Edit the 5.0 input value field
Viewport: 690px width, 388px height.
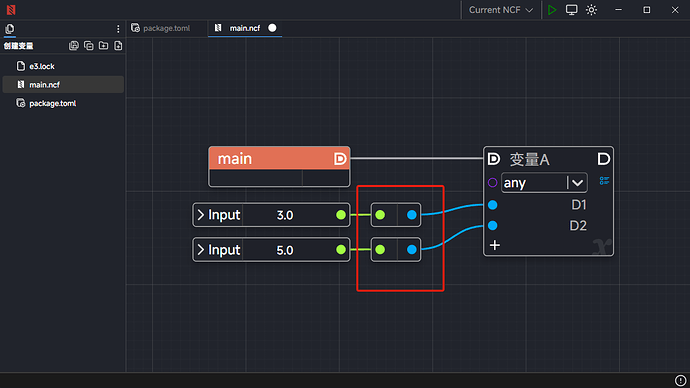coord(285,250)
